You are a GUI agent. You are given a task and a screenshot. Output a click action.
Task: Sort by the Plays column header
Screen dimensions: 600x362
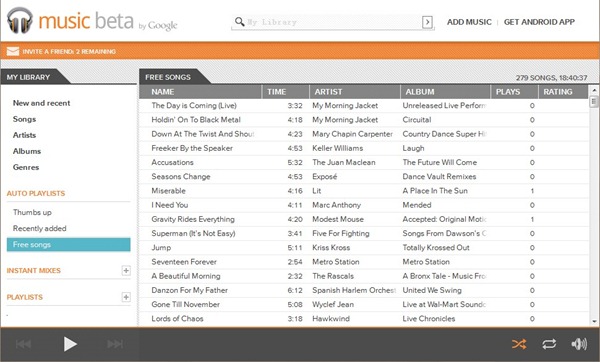click(x=514, y=92)
